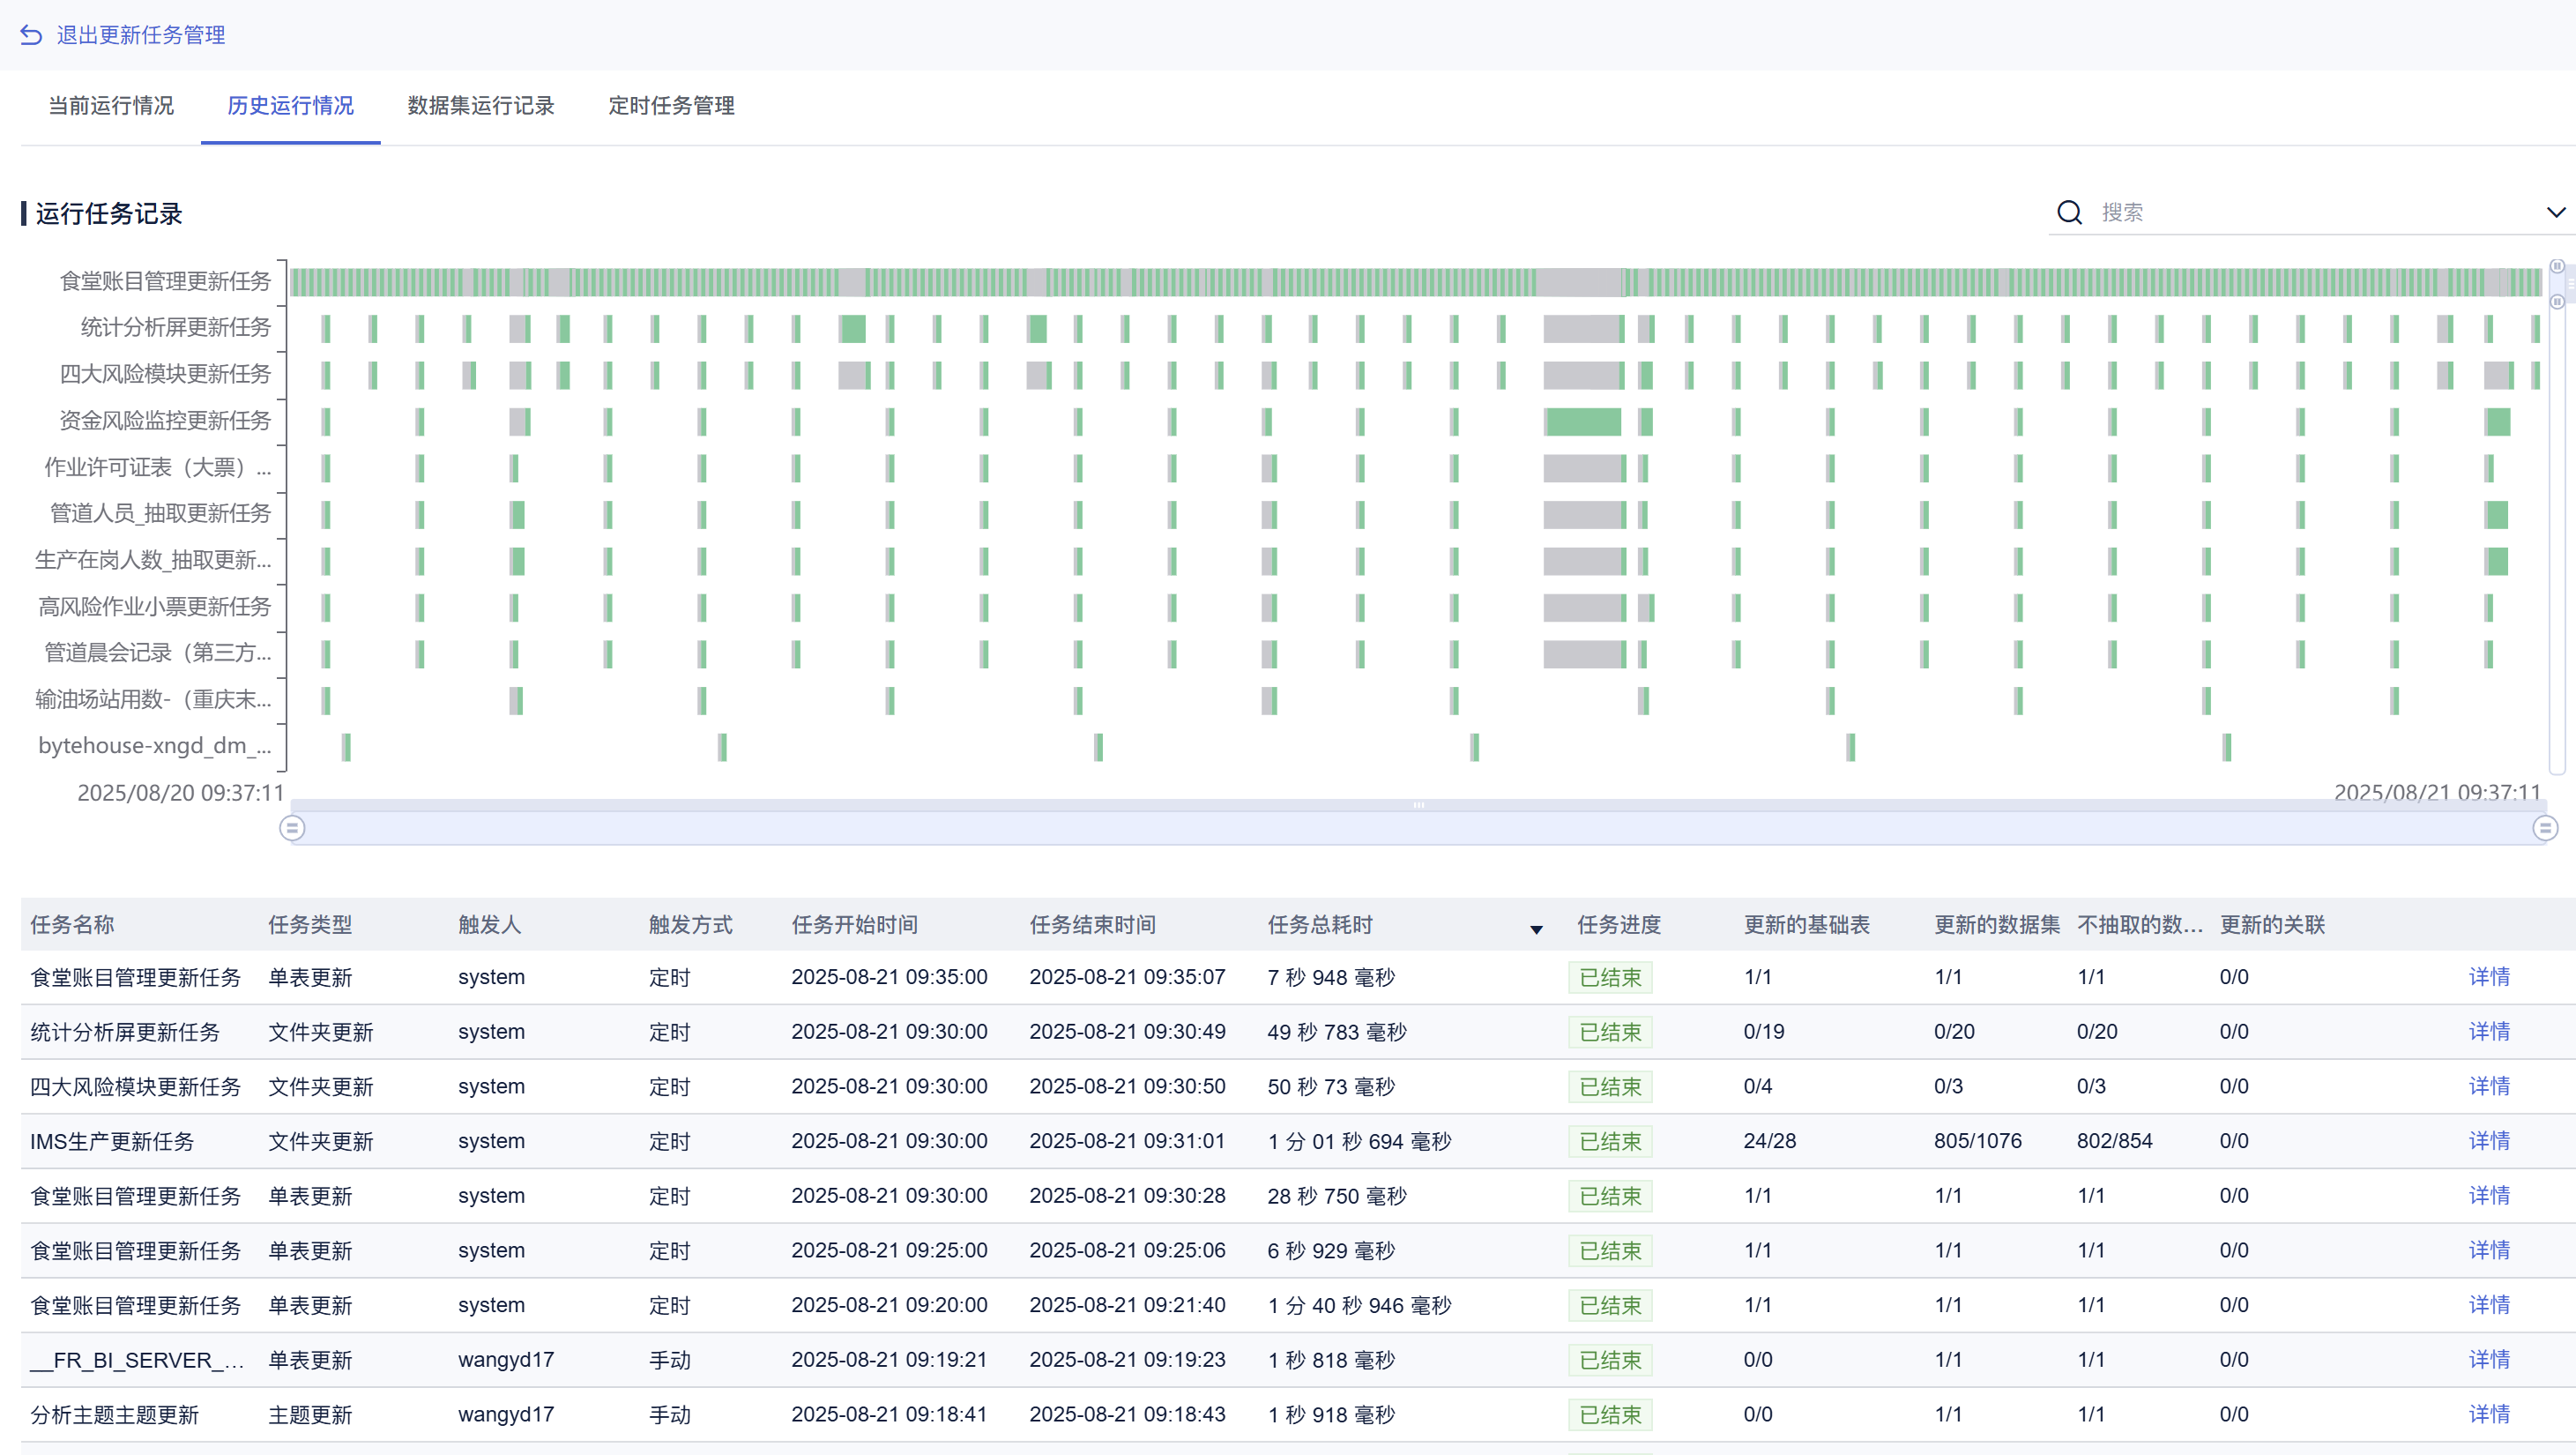2576x1455 pixels.
Task: Switch to the 历史运行情况 tab
Action: click(x=290, y=105)
